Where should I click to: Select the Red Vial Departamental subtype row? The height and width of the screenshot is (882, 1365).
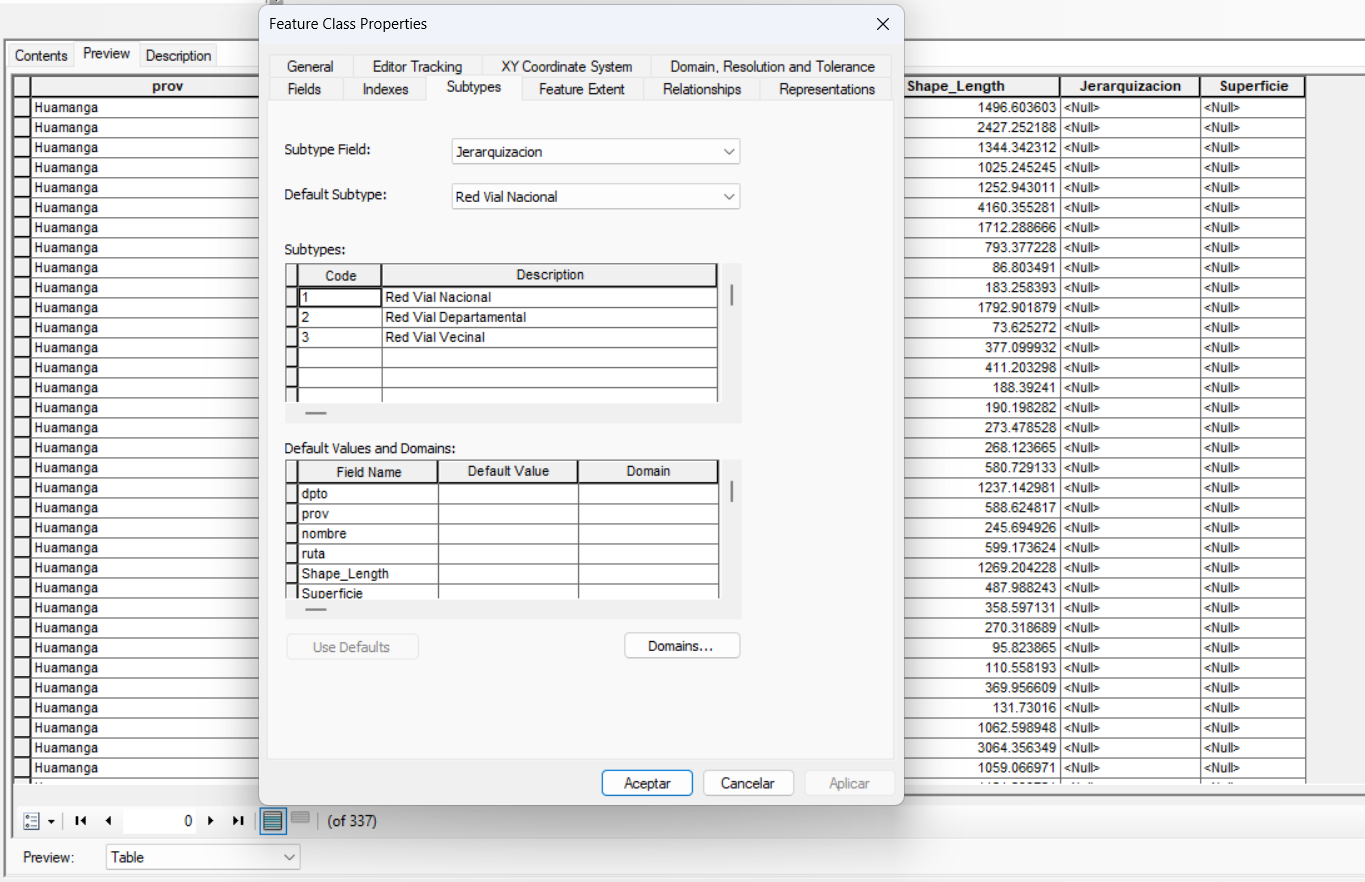tap(455, 317)
